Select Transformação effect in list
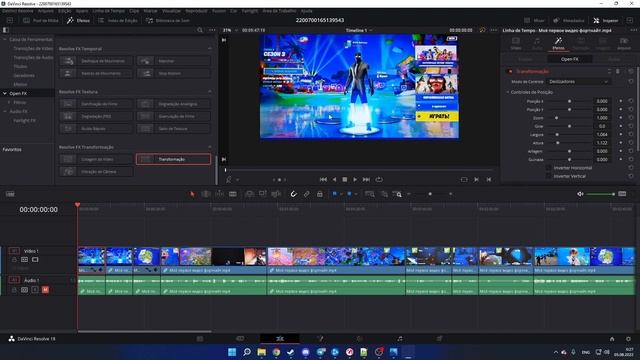Viewport: 640px width, 360px height. [173, 159]
